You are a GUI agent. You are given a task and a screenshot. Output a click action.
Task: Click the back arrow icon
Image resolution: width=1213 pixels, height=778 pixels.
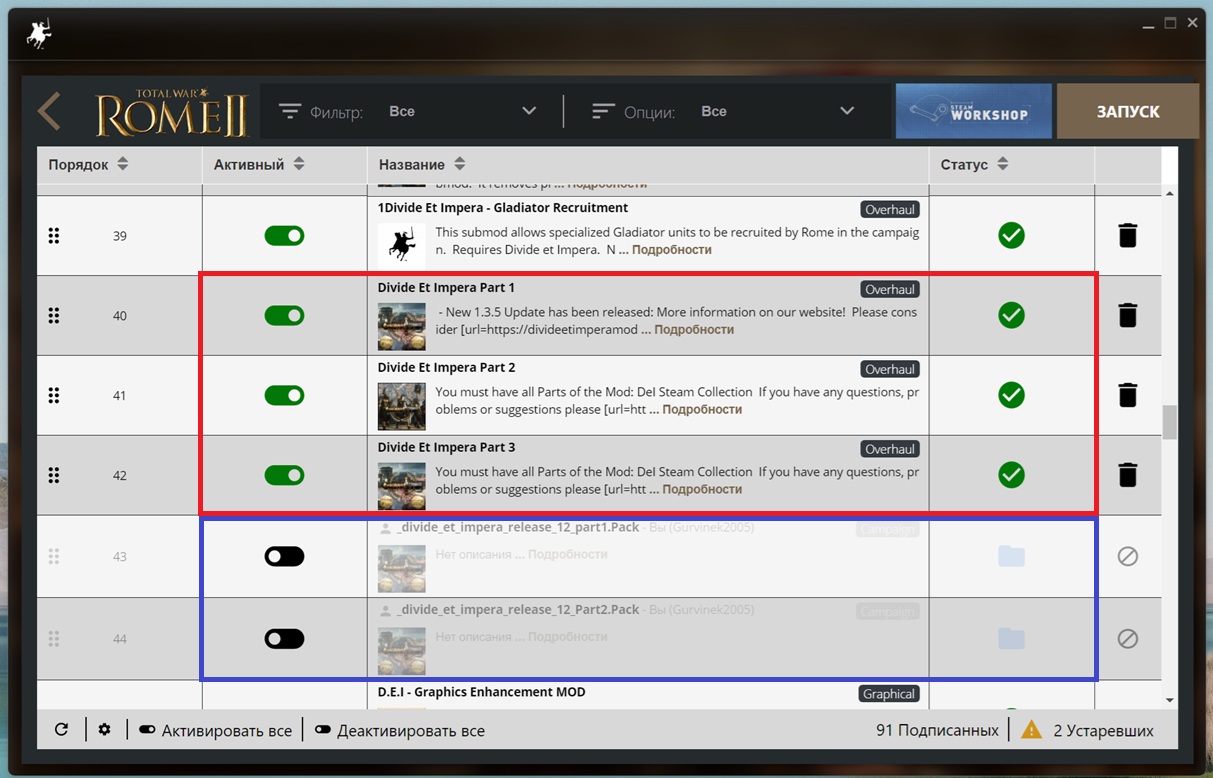point(49,111)
